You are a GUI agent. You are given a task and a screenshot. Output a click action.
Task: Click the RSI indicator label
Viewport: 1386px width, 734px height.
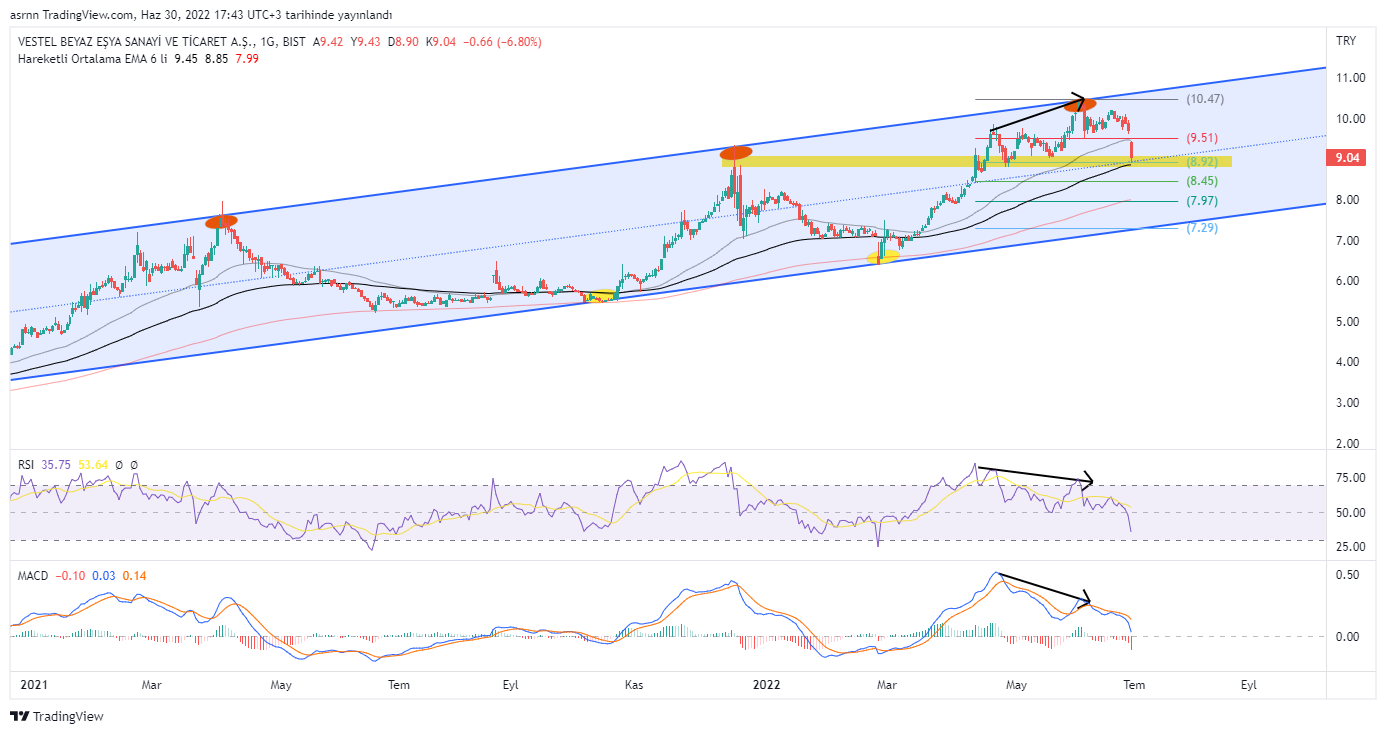tap(27, 465)
